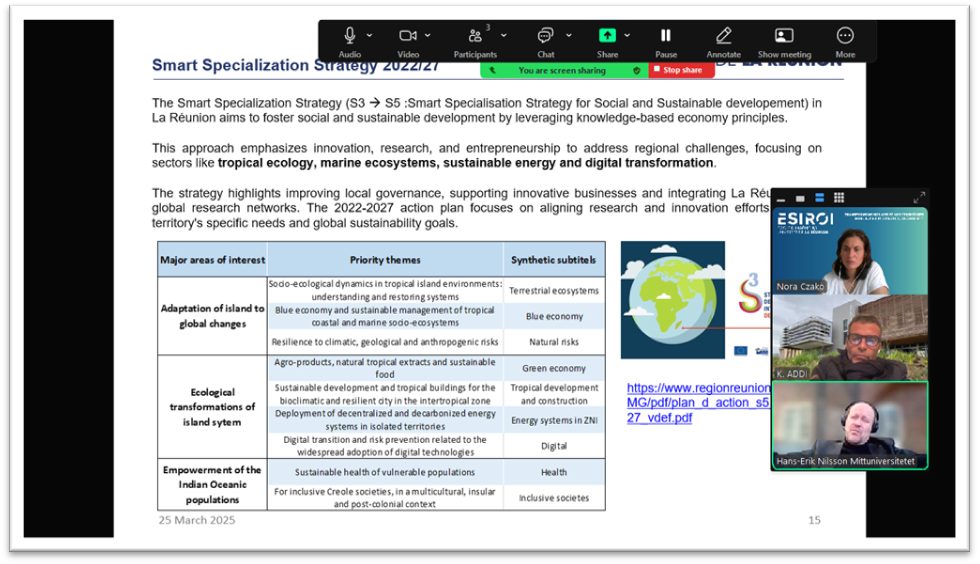
Task: Click 'For inclusive Creole societies' theme cell
Action: pos(385,498)
